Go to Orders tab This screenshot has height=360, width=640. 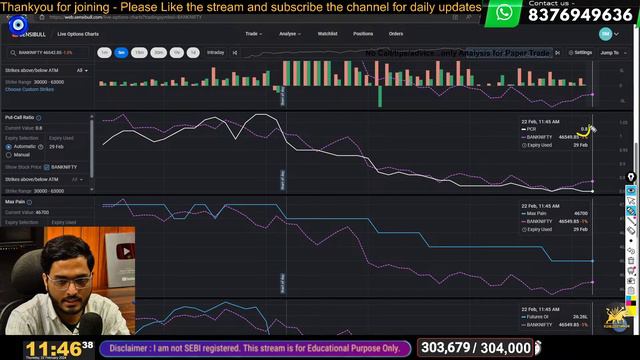click(x=396, y=34)
